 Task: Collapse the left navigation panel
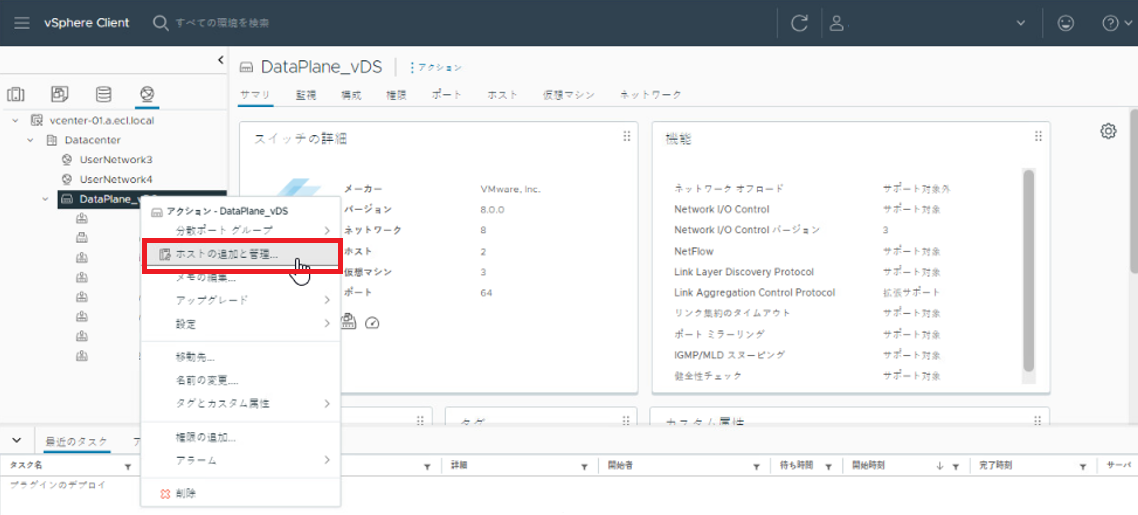[220, 61]
